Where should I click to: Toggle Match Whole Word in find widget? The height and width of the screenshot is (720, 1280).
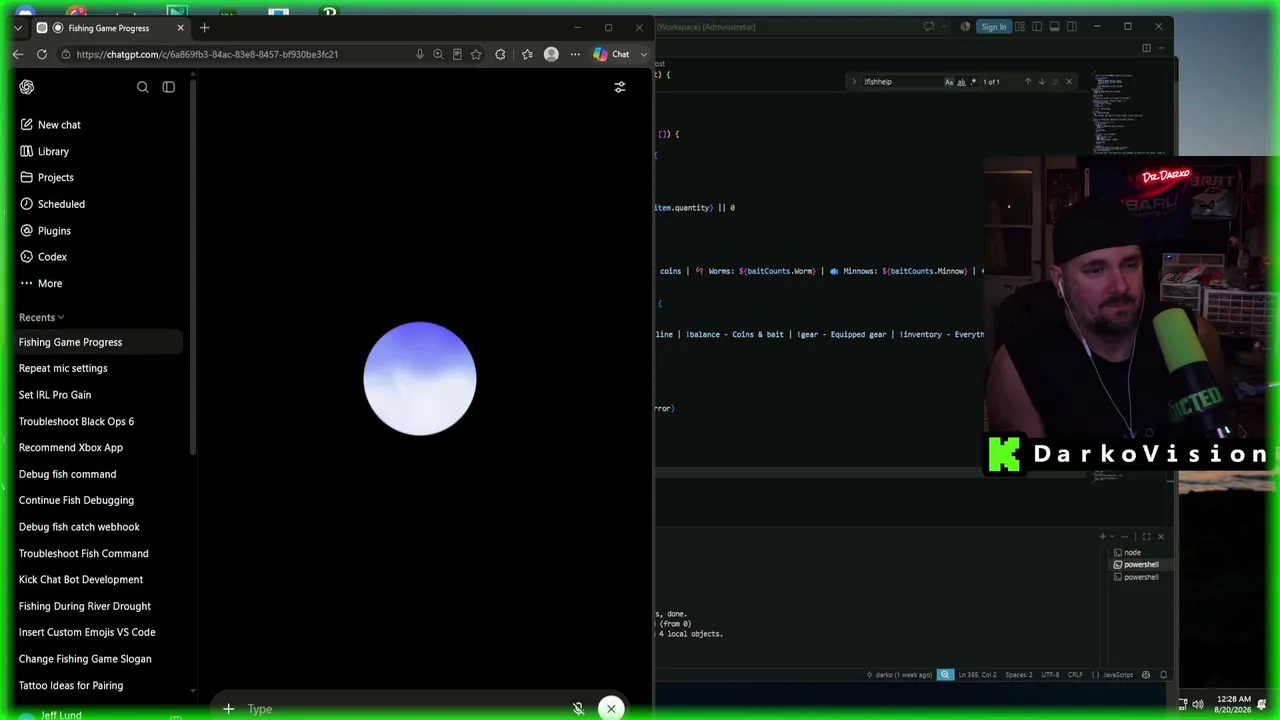(961, 82)
